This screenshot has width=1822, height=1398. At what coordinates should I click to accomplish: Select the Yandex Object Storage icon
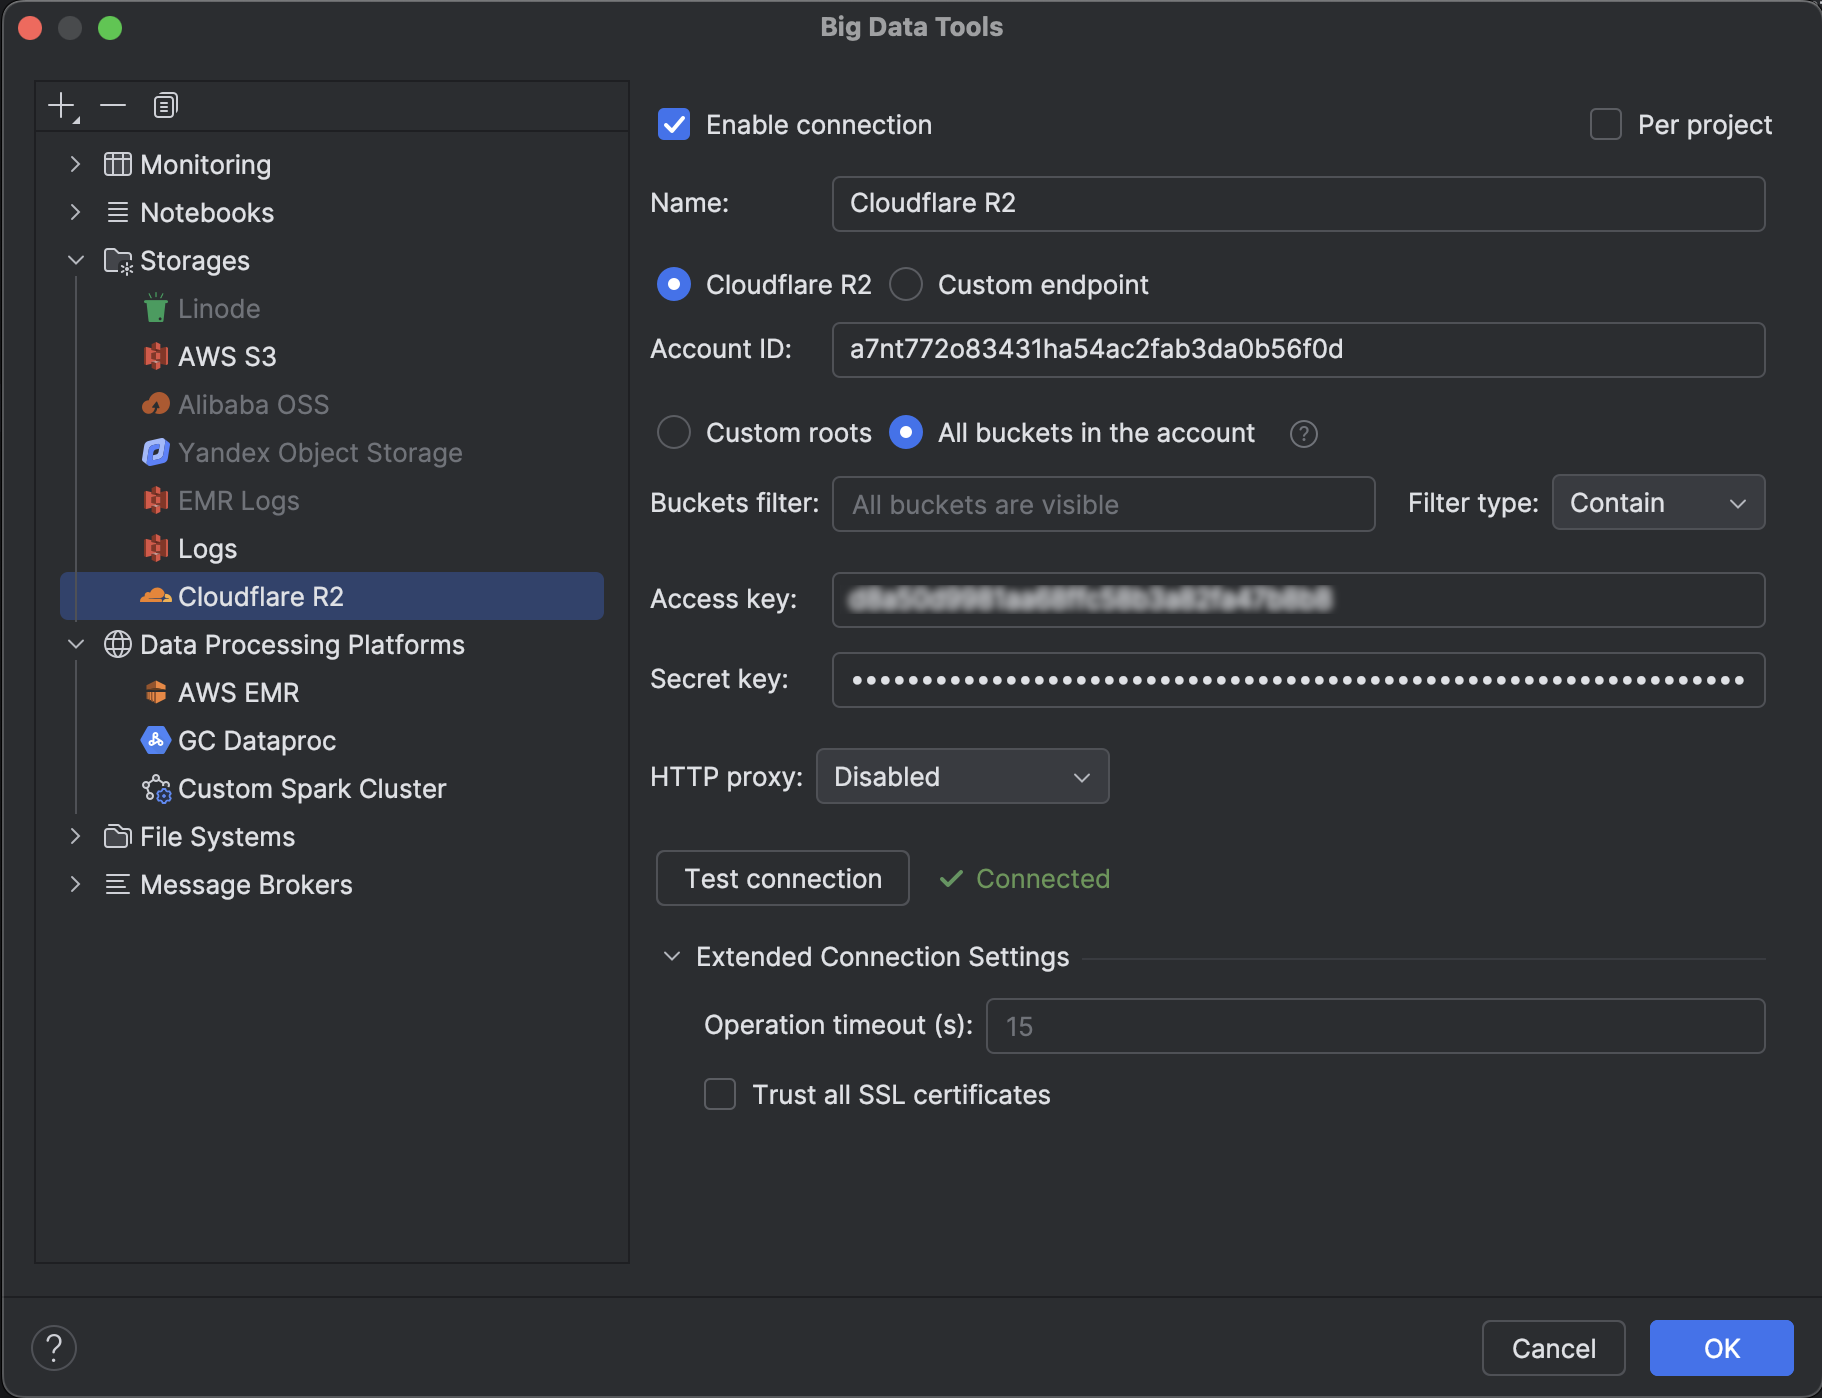(x=157, y=452)
